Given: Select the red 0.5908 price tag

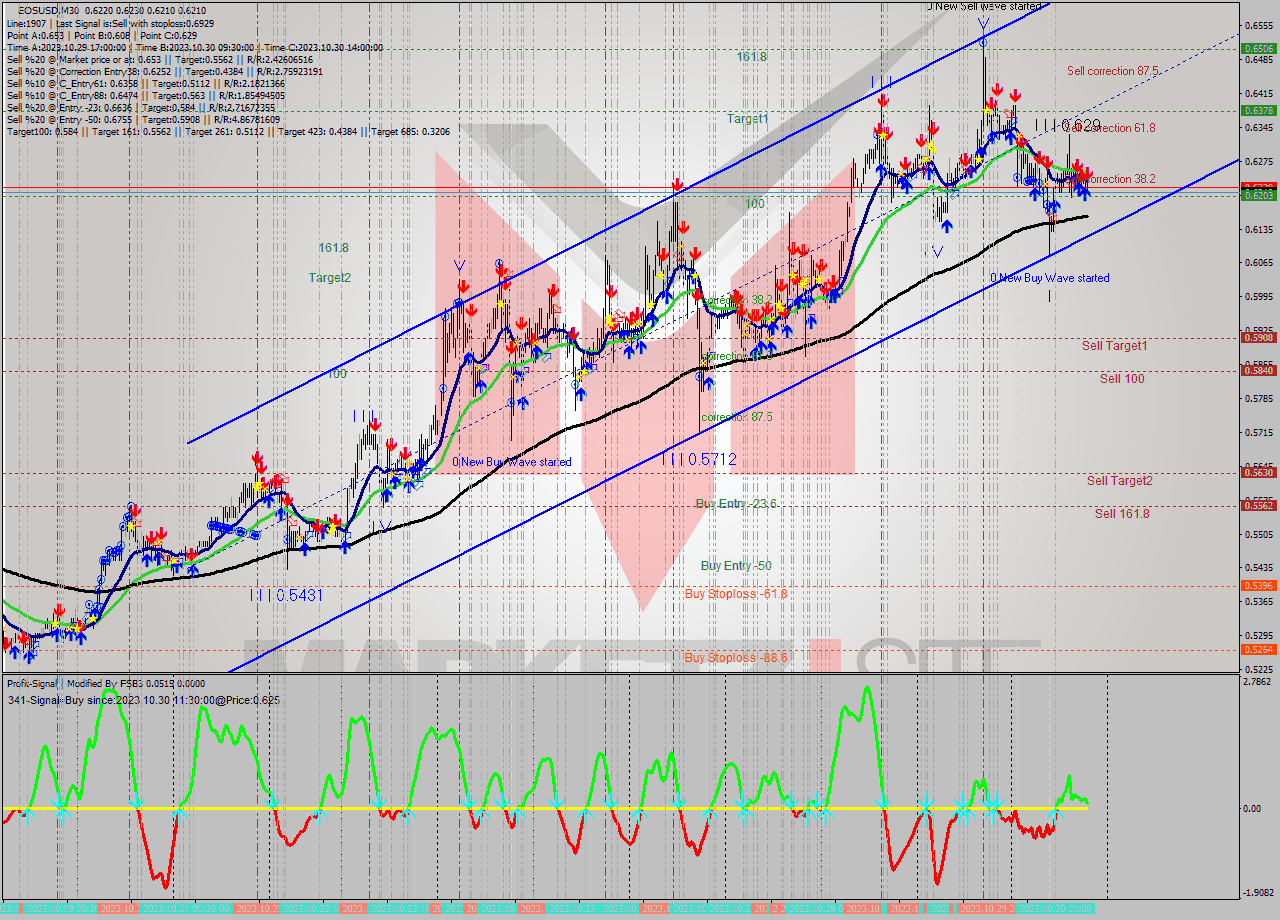Looking at the screenshot, I should [x=1257, y=337].
